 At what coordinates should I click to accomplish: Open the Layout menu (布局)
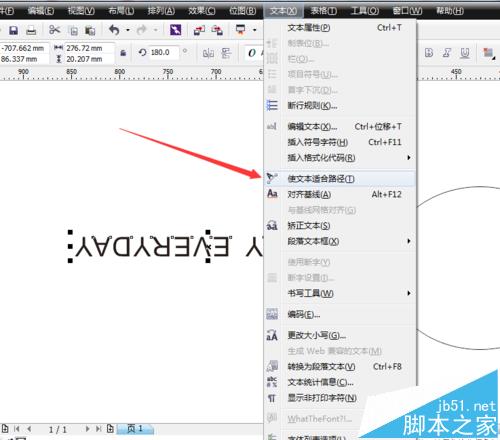click(121, 11)
